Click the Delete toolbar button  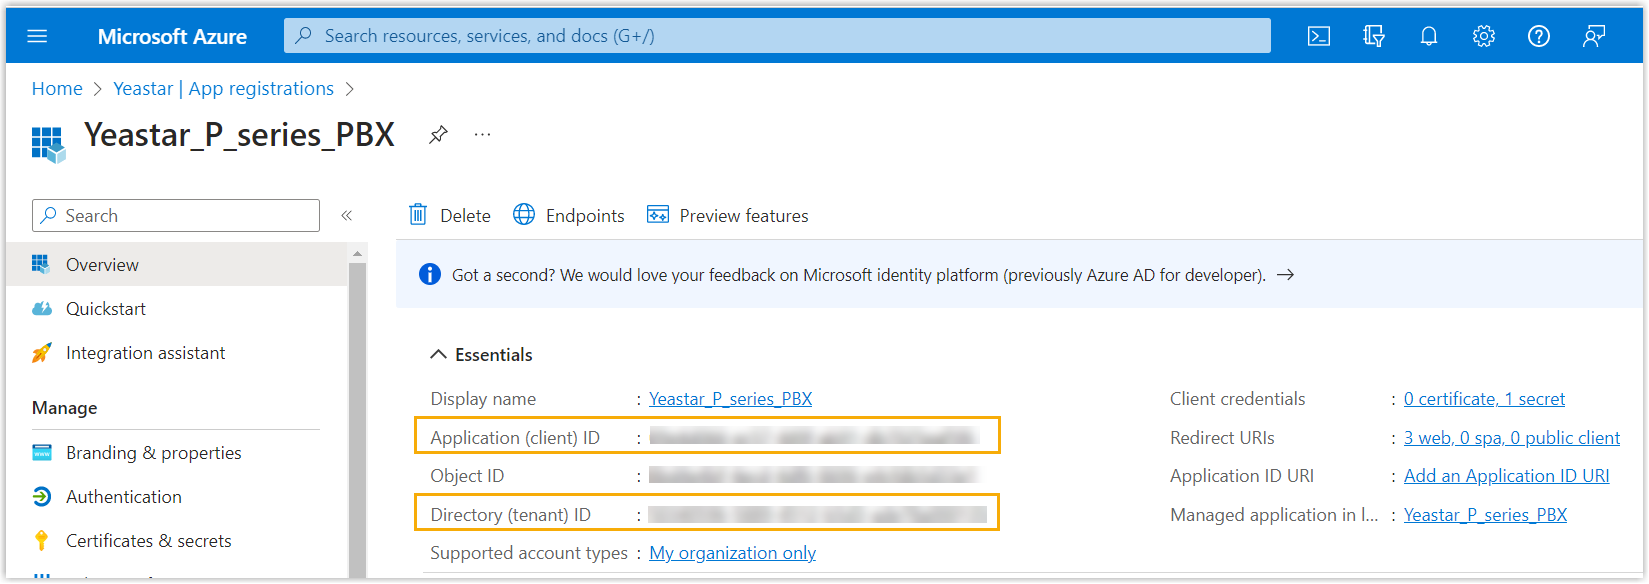(450, 216)
